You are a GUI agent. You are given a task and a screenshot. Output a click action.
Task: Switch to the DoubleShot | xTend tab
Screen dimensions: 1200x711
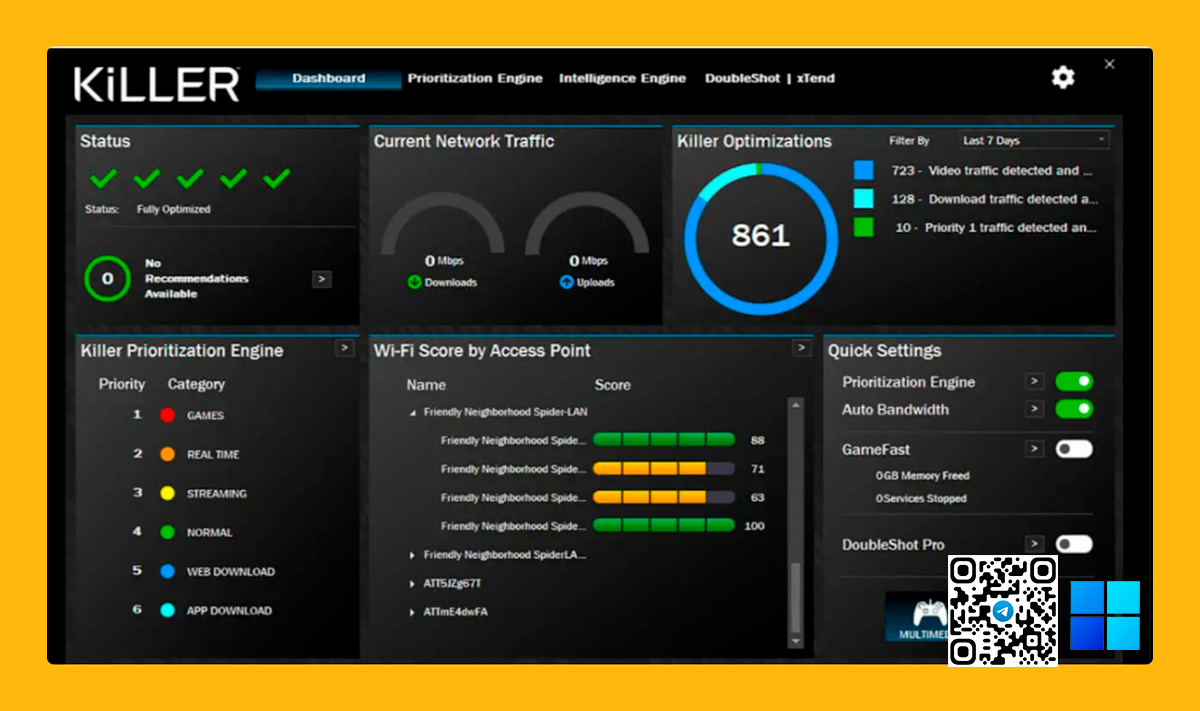click(770, 78)
